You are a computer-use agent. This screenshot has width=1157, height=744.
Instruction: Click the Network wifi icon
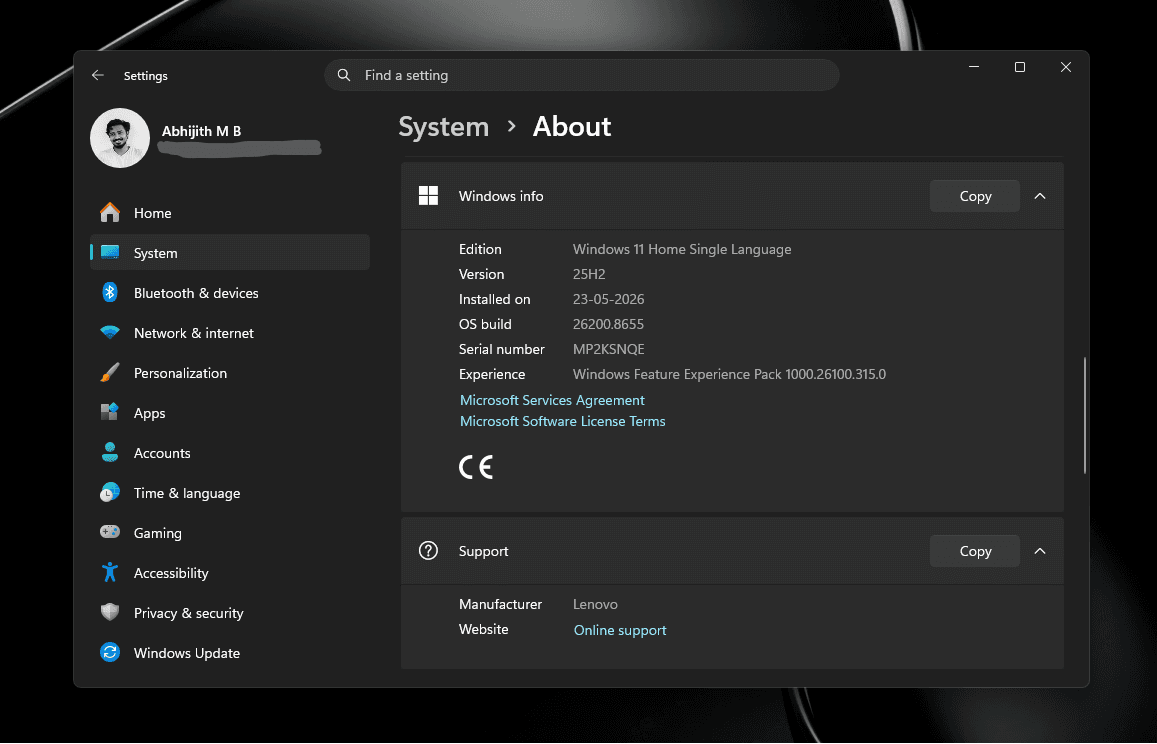110,332
